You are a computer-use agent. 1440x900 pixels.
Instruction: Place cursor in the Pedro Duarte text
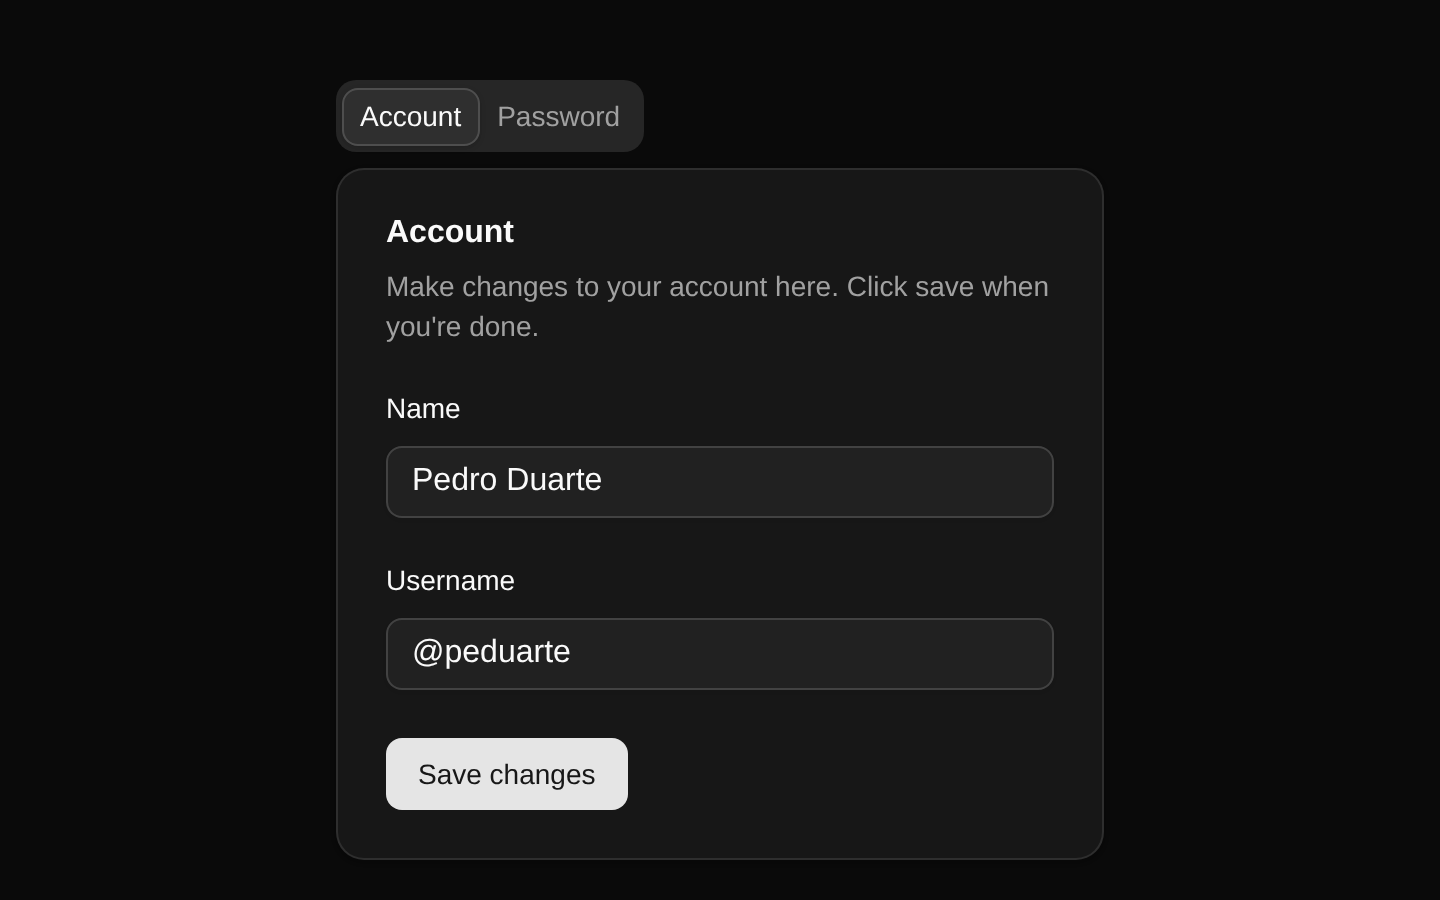[x=507, y=480]
